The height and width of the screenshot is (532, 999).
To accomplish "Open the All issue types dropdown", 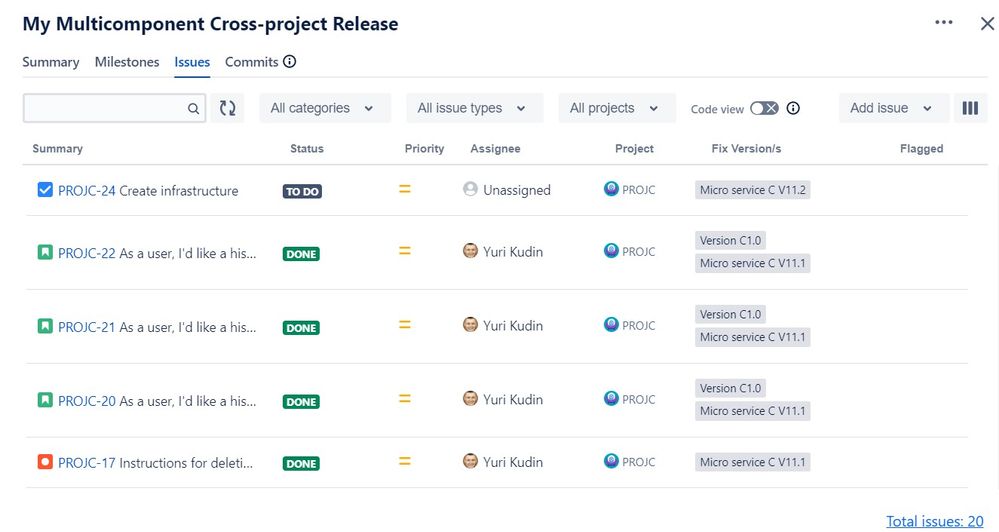I will click(x=474, y=108).
